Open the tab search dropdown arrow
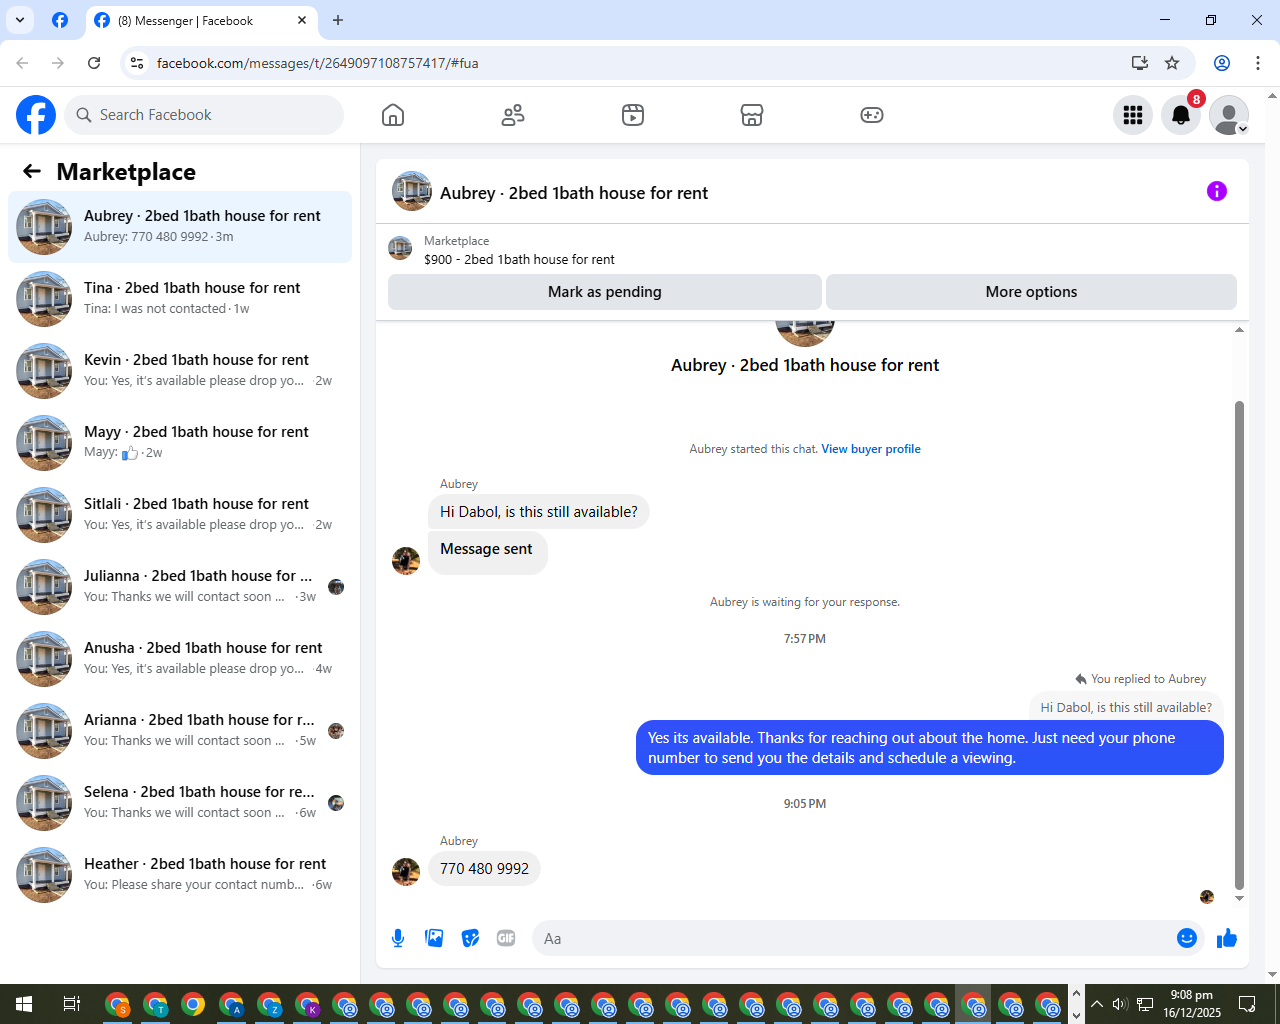 point(20,20)
